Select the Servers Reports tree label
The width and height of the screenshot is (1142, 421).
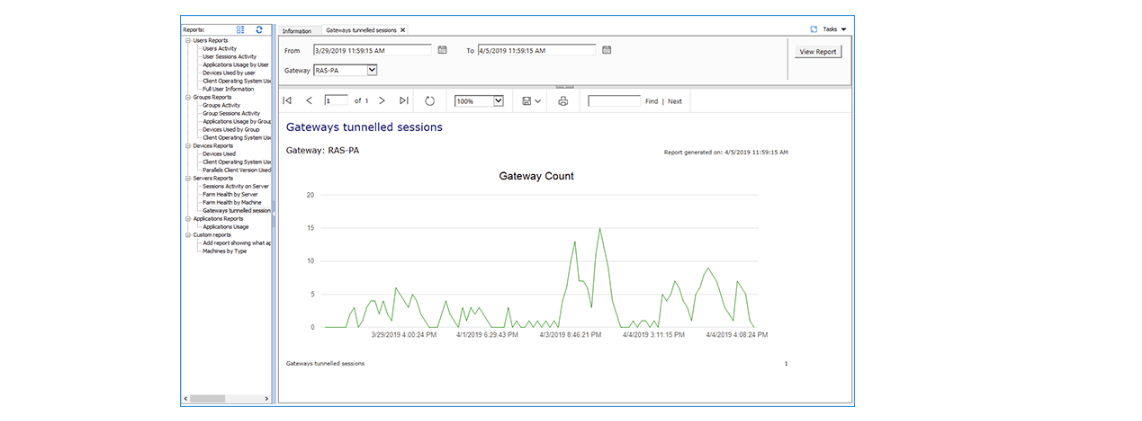click(x=213, y=178)
